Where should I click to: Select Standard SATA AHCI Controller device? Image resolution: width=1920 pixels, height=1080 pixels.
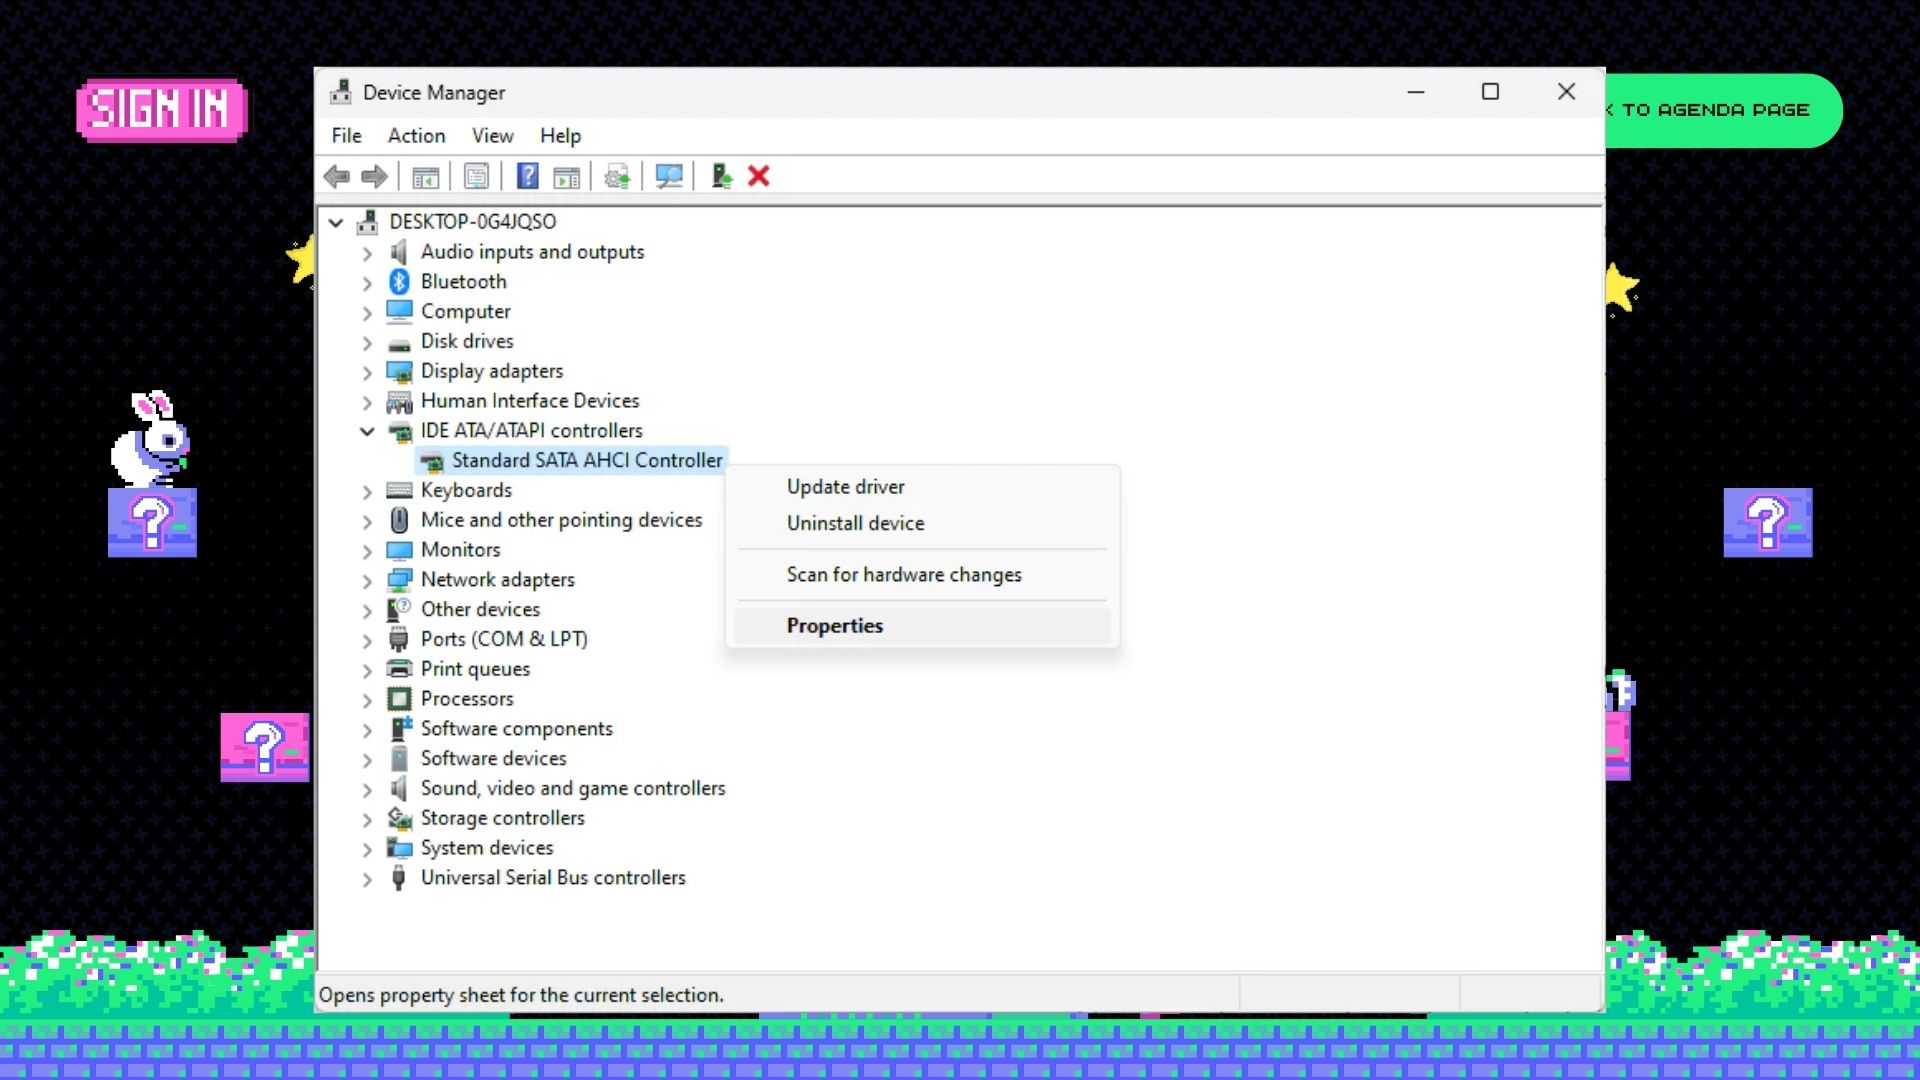pyautogui.click(x=587, y=461)
